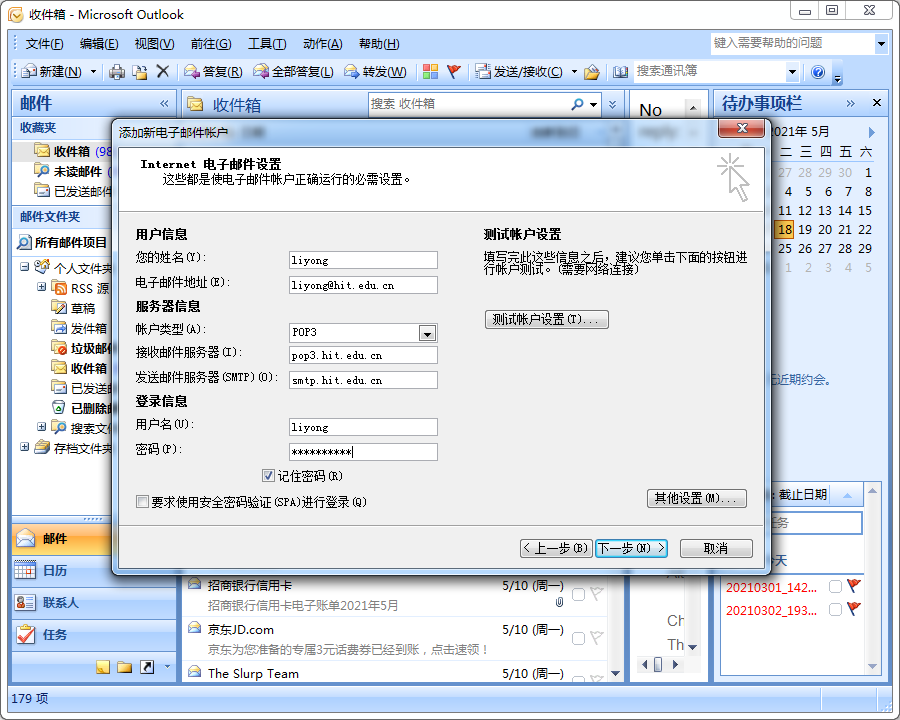Expand the Archive Folders (存档文件夹) node
Screen dimensions: 900x720
pos(24,447)
